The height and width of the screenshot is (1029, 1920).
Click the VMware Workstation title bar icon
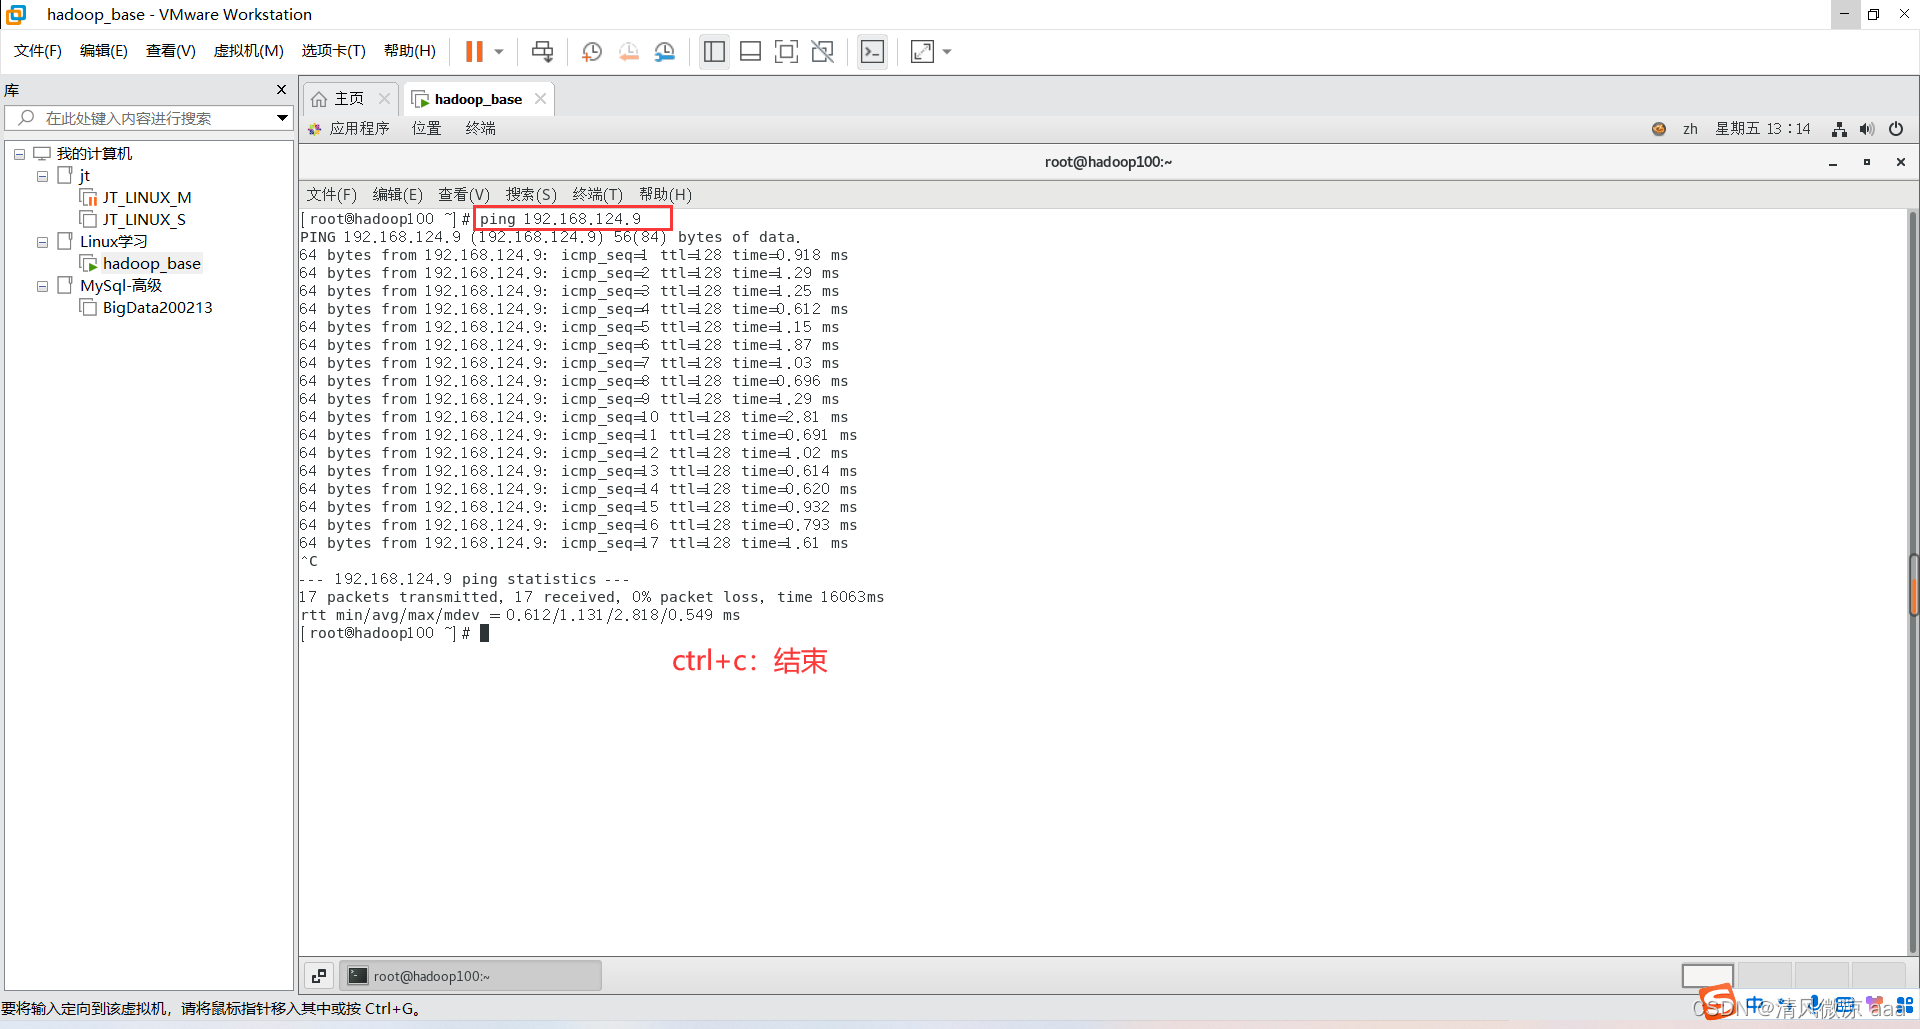tap(16, 14)
